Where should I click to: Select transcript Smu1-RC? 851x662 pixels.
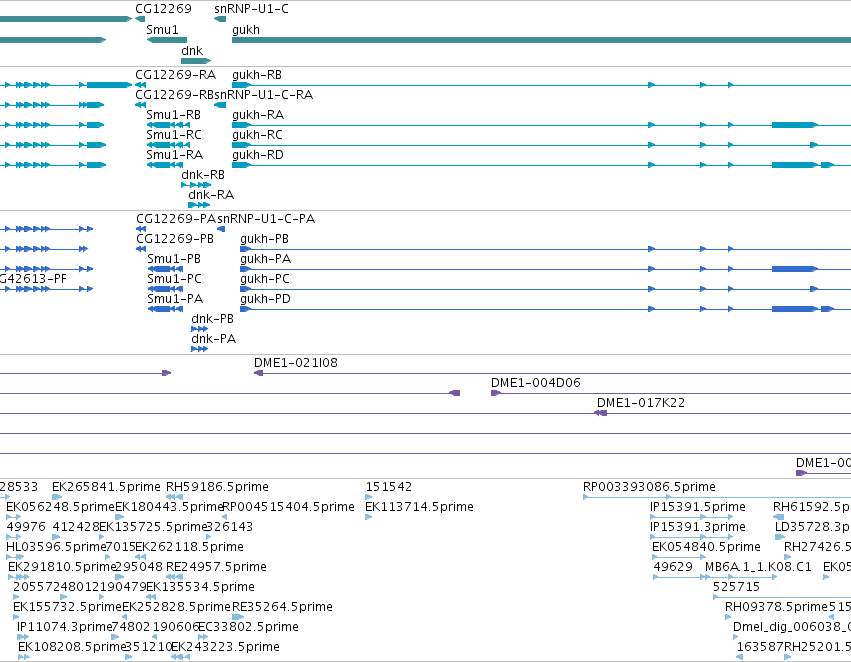pyautogui.click(x=174, y=135)
